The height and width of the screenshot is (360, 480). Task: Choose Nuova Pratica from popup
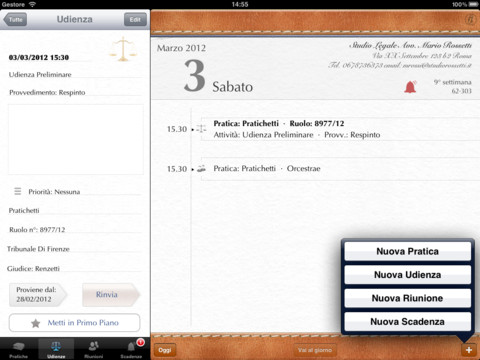(x=407, y=251)
